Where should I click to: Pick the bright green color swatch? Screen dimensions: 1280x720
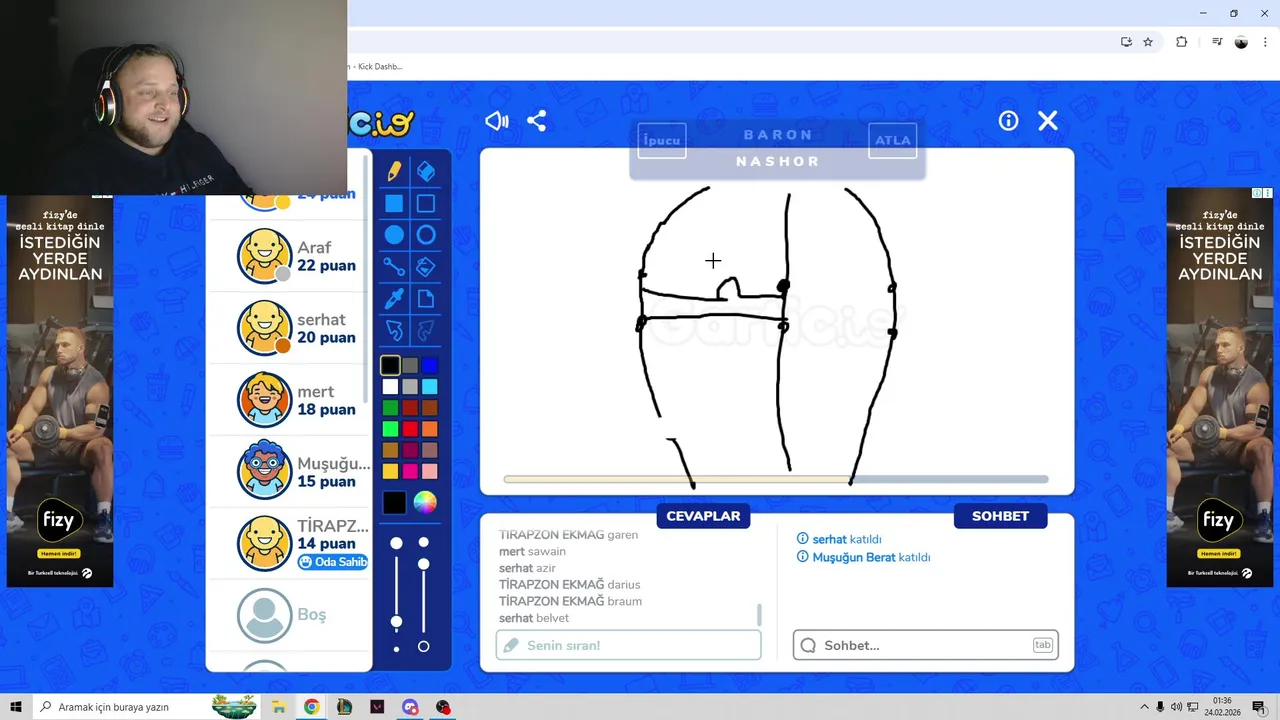(390, 429)
